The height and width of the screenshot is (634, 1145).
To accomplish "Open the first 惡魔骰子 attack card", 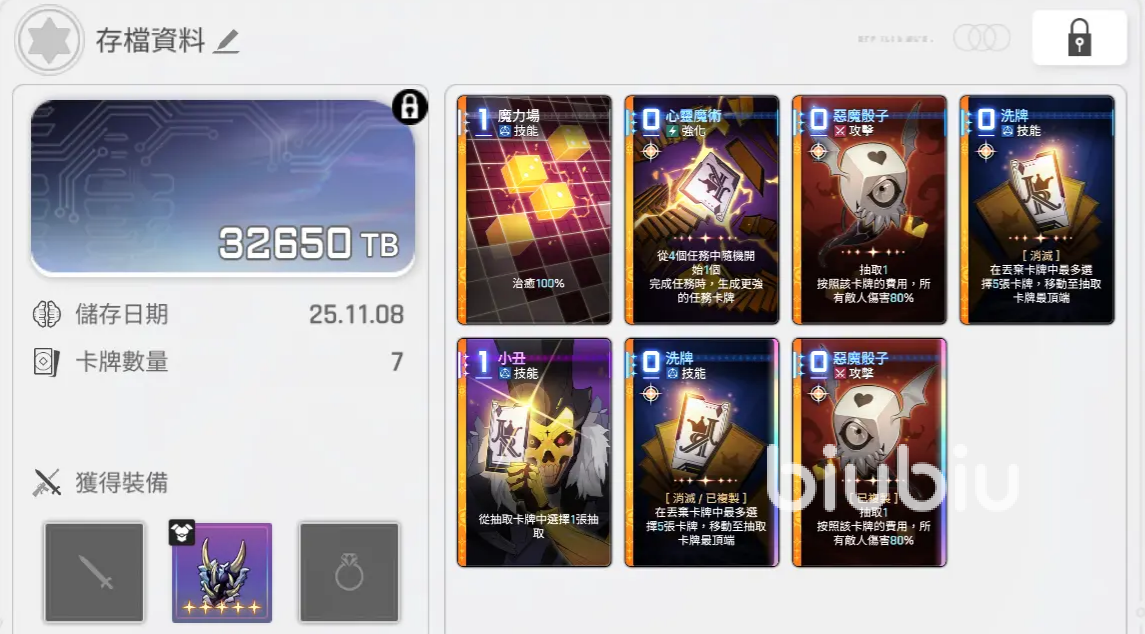I will point(869,210).
